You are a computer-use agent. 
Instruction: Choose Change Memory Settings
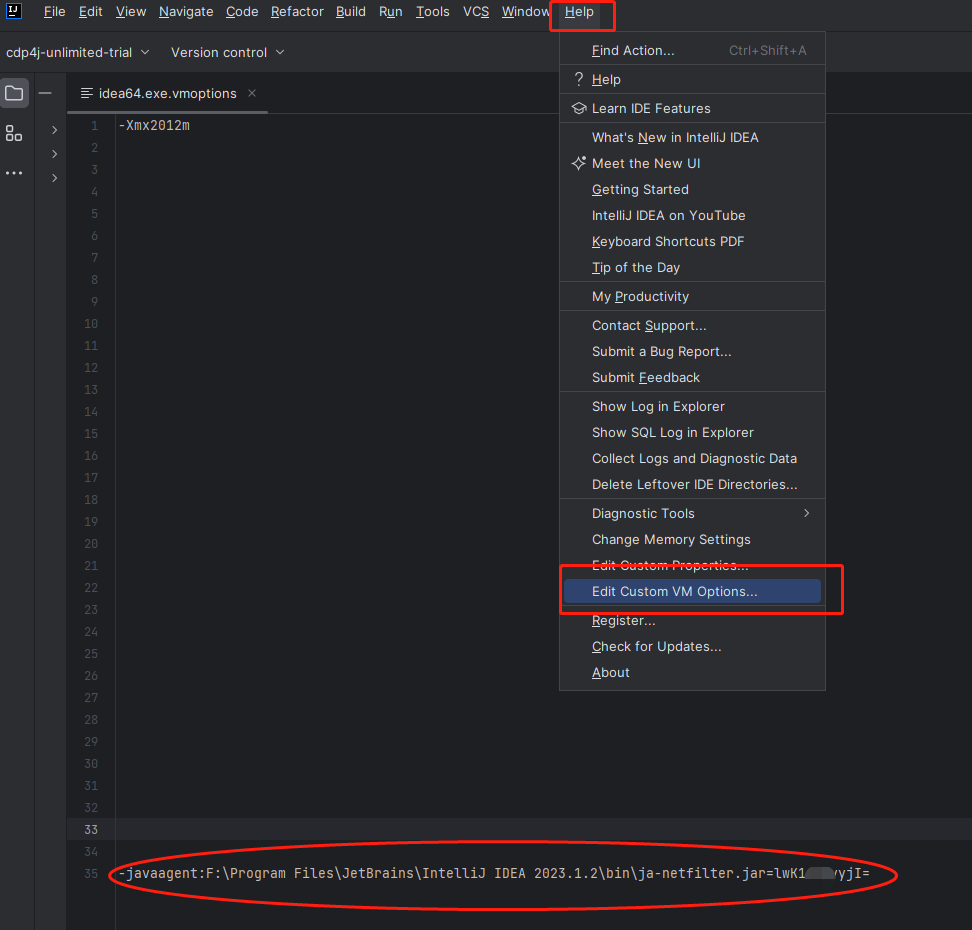(692, 540)
